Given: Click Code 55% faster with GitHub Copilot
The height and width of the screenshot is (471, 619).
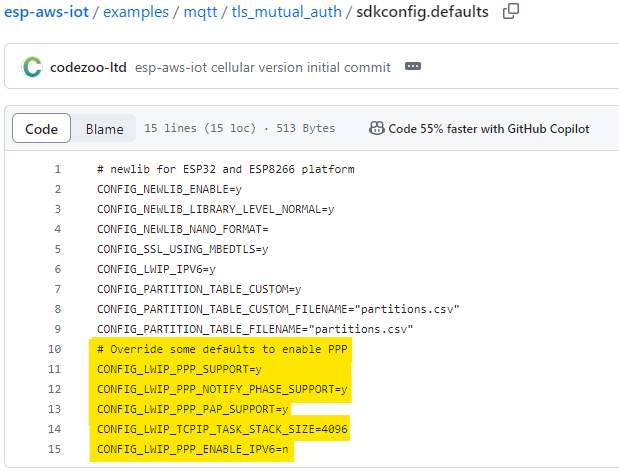Looking at the screenshot, I should click(488, 129).
